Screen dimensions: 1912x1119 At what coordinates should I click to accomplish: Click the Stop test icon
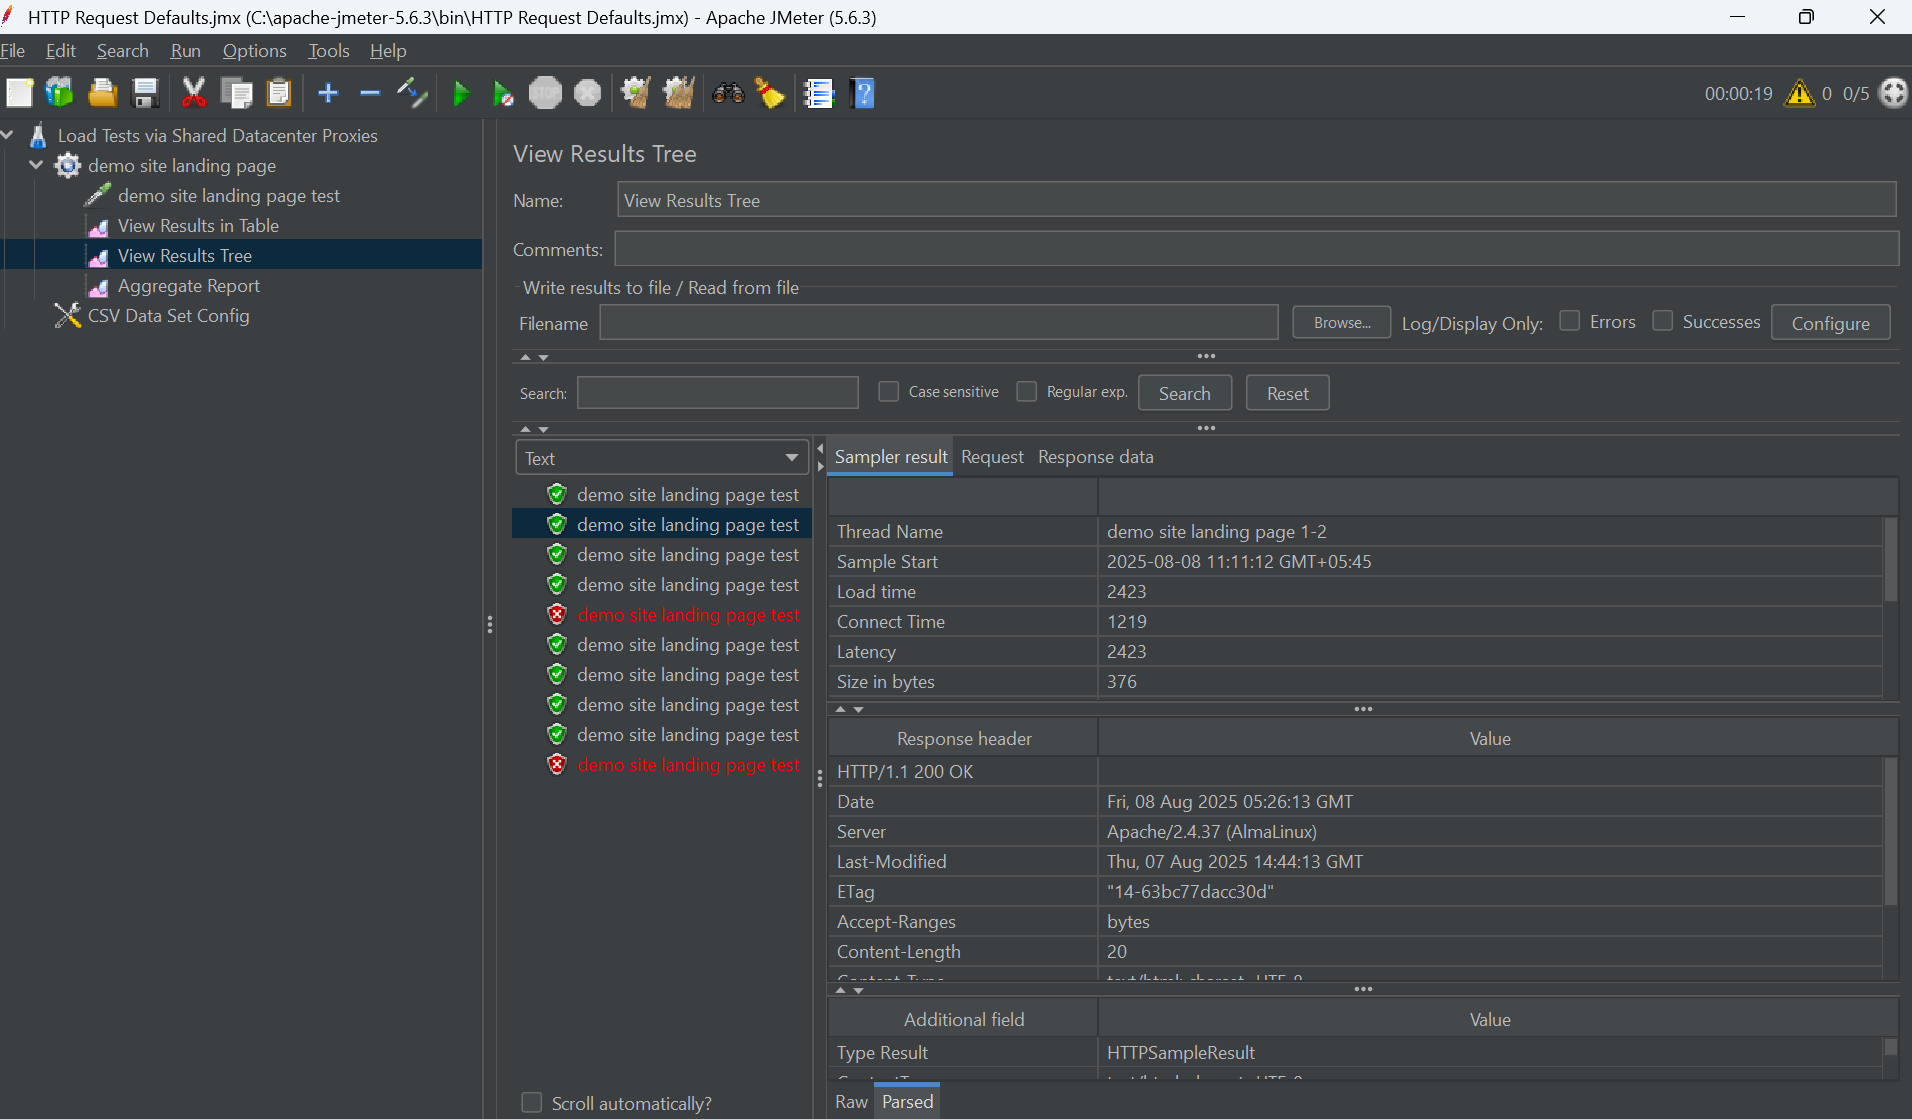(x=545, y=93)
